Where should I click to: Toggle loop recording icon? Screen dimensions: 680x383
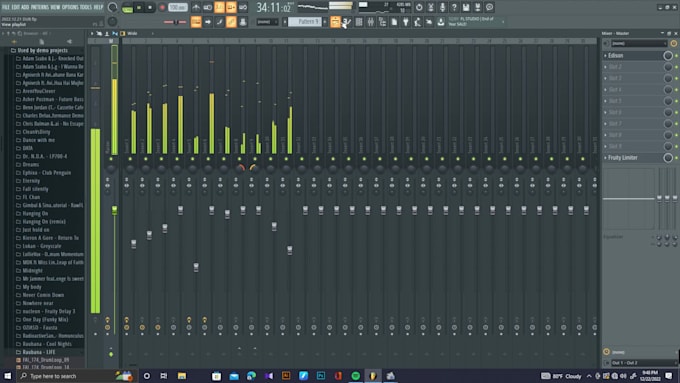tap(243, 7)
